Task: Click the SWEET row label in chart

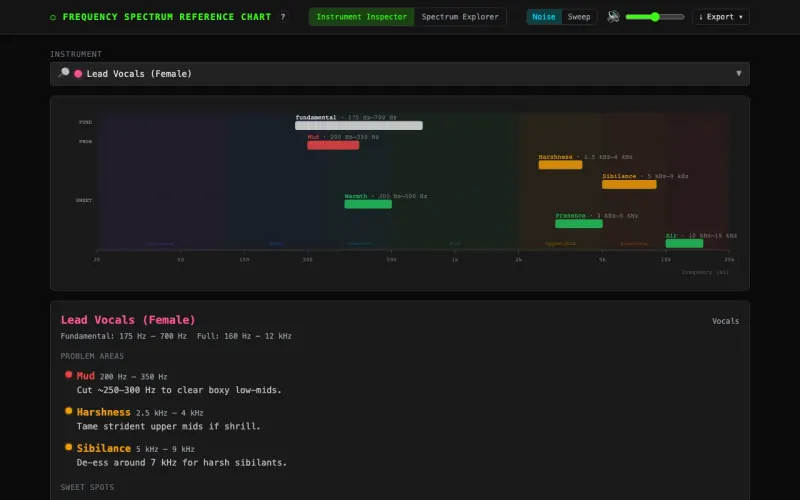Action: pyautogui.click(x=84, y=201)
